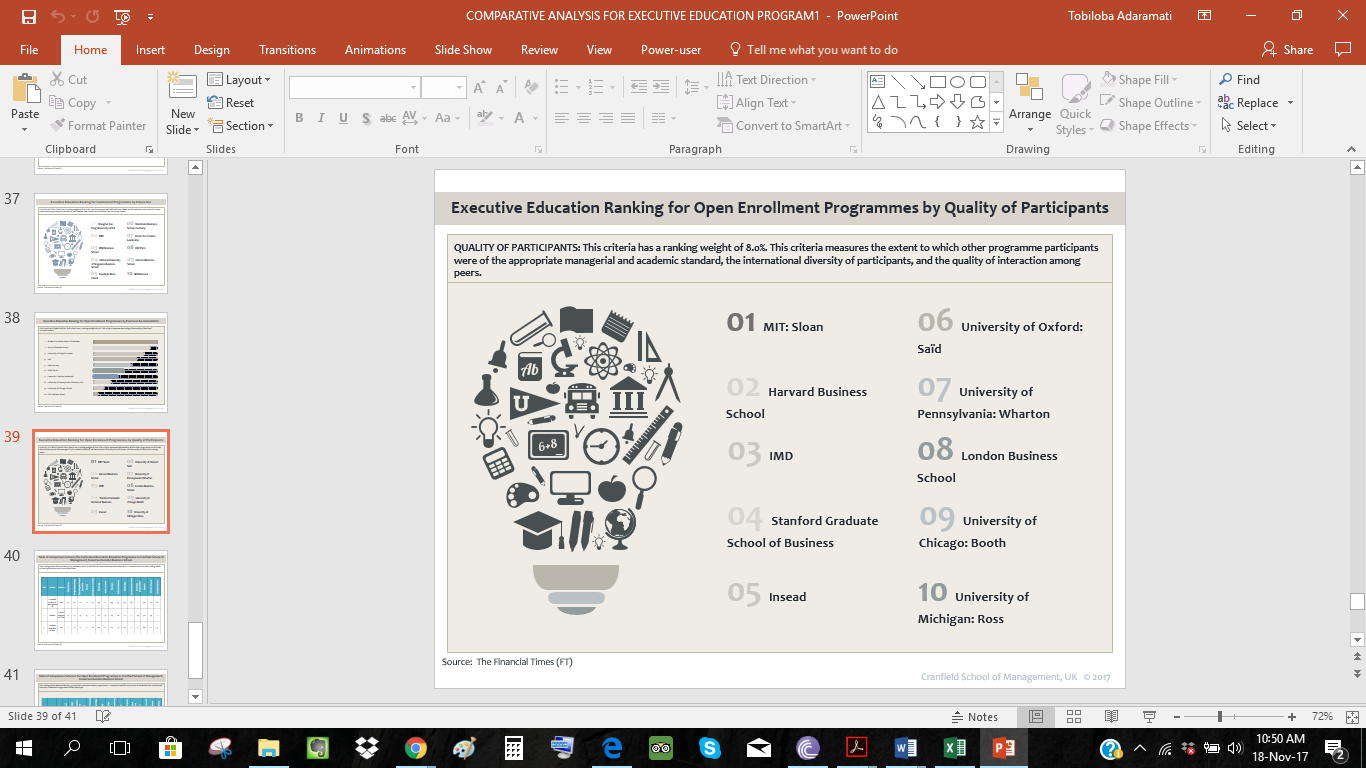Open the Arrange dropdown
The image size is (1366, 768).
tap(1030, 103)
